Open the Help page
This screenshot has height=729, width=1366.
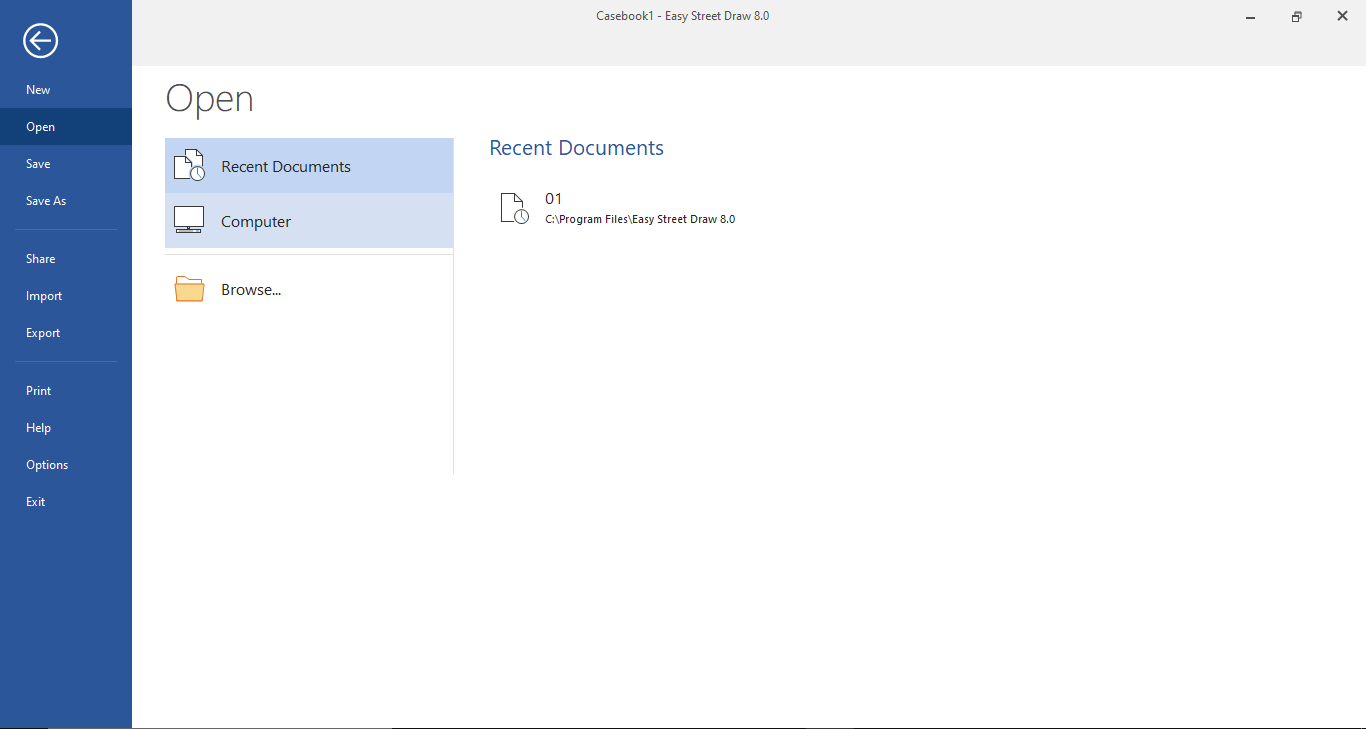click(x=66, y=428)
